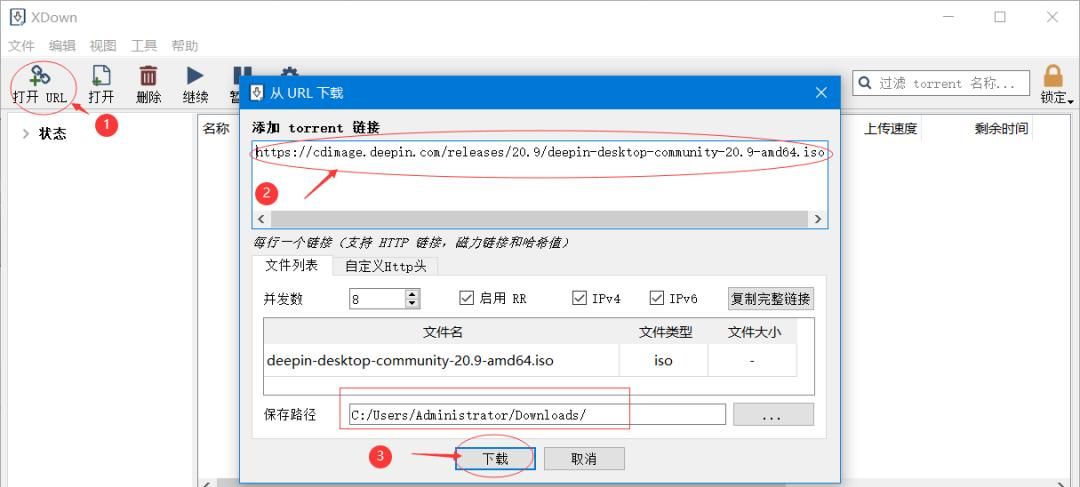Open the 帮助 menu
1080x487 pixels.
pos(185,46)
